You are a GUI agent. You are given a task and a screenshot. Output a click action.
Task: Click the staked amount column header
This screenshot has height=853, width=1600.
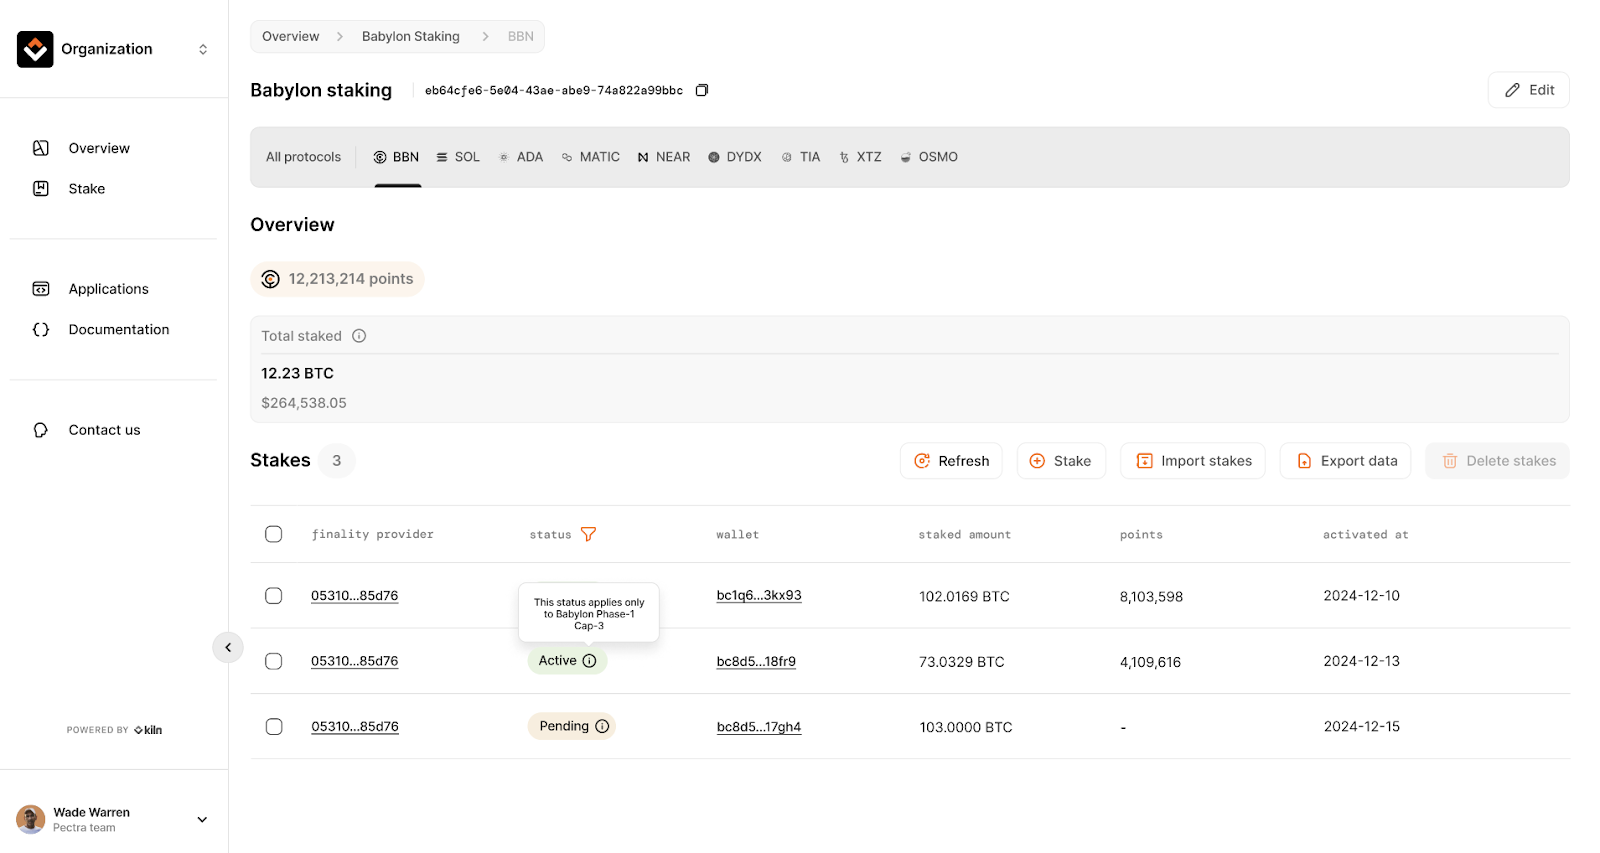pyautogui.click(x=965, y=535)
